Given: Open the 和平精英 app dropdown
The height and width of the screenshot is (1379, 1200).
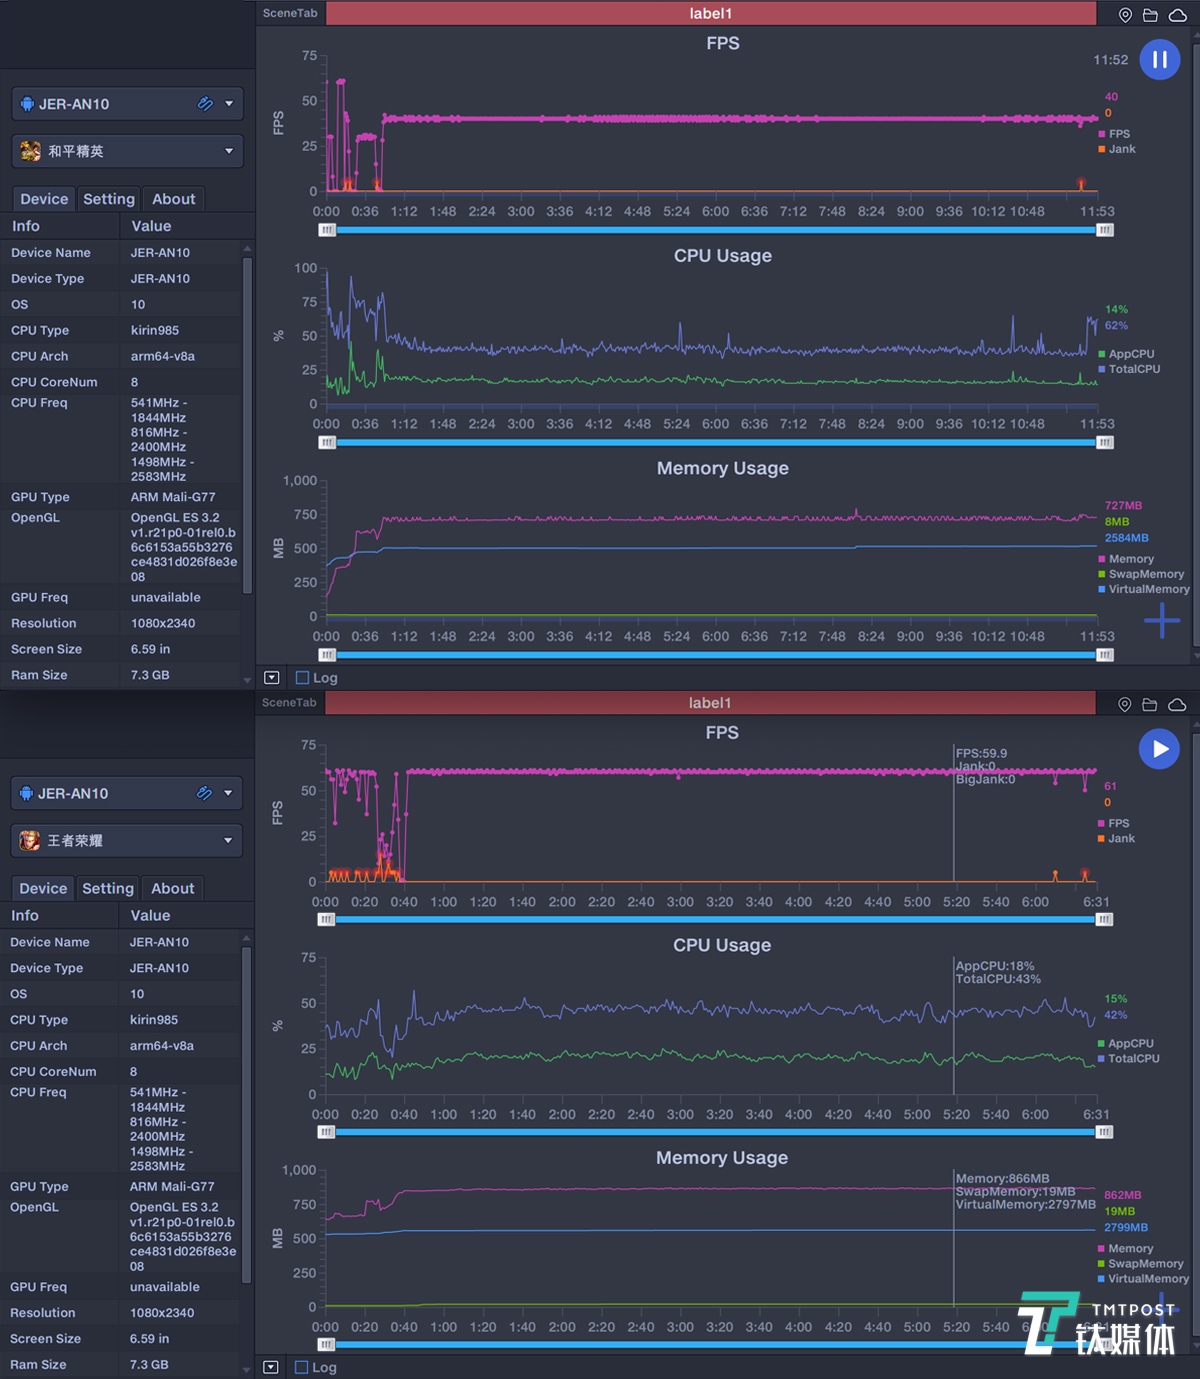Looking at the screenshot, I should 228,151.
